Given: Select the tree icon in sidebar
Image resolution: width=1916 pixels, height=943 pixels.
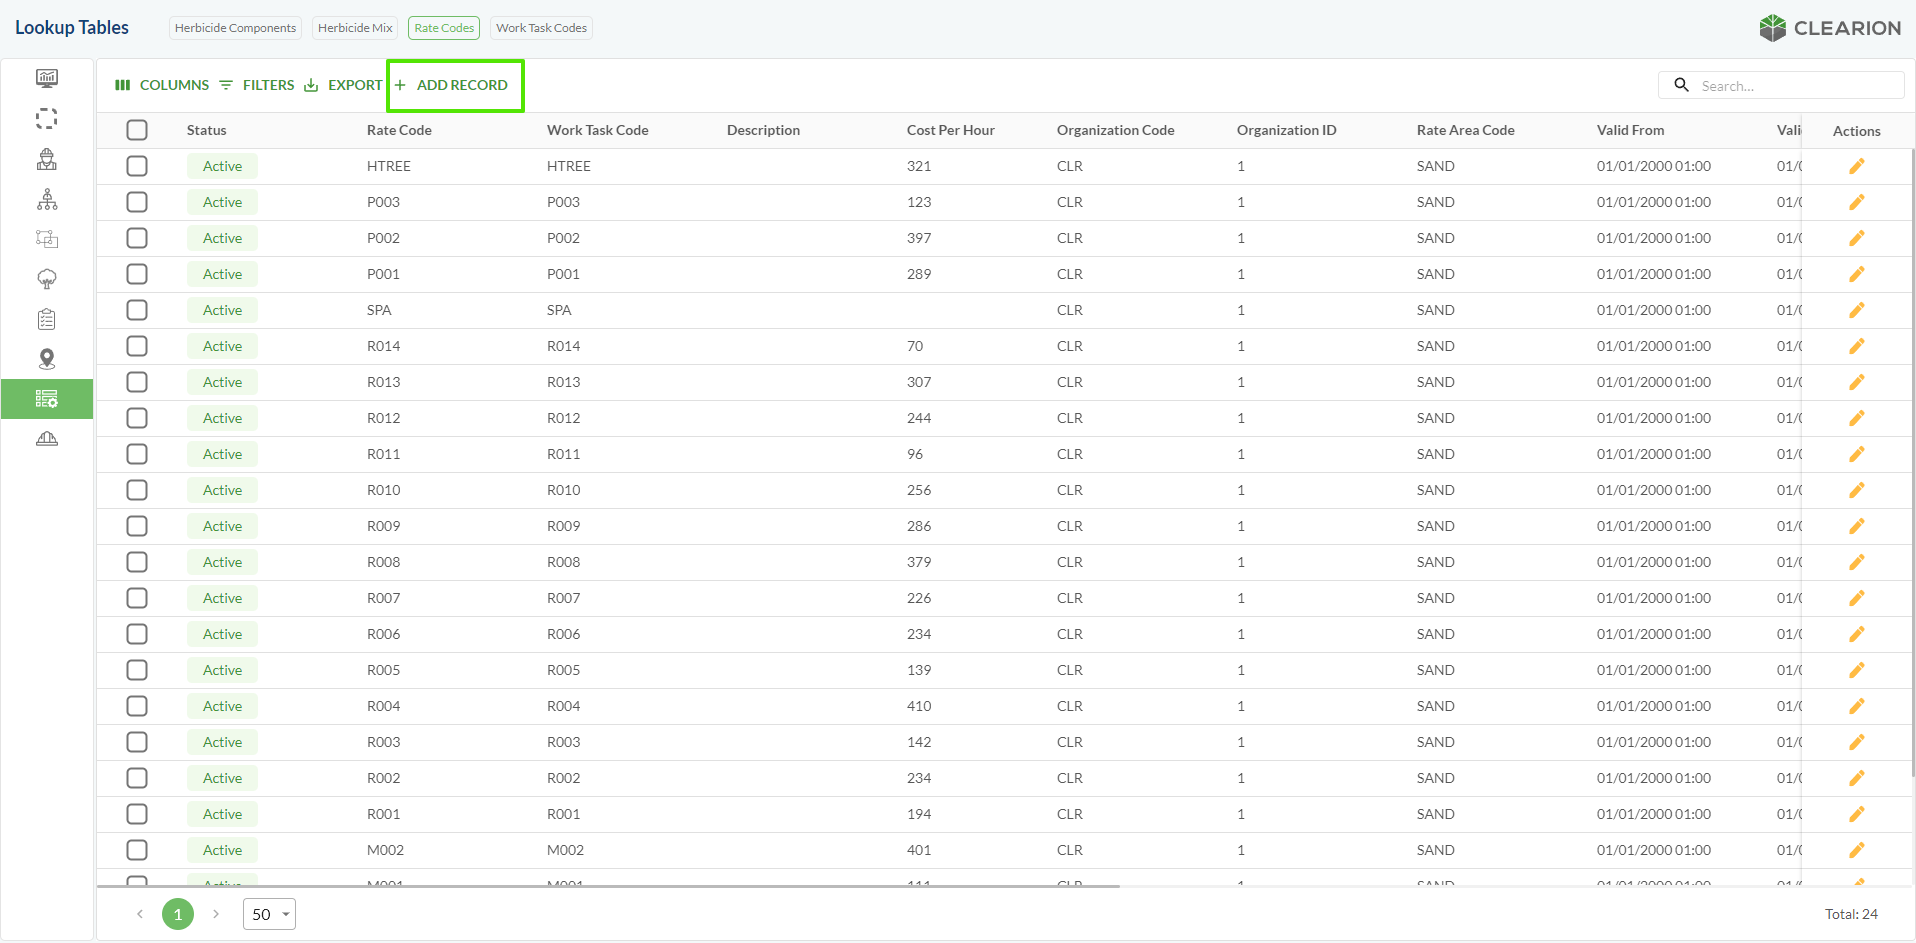Looking at the screenshot, I should pyautogui.click(x=47, y=279).
